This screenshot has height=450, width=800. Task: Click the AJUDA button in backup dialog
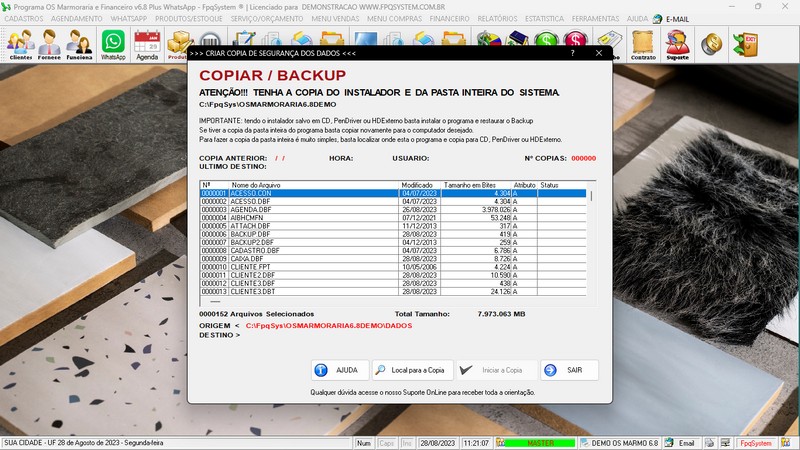(339, 370)
